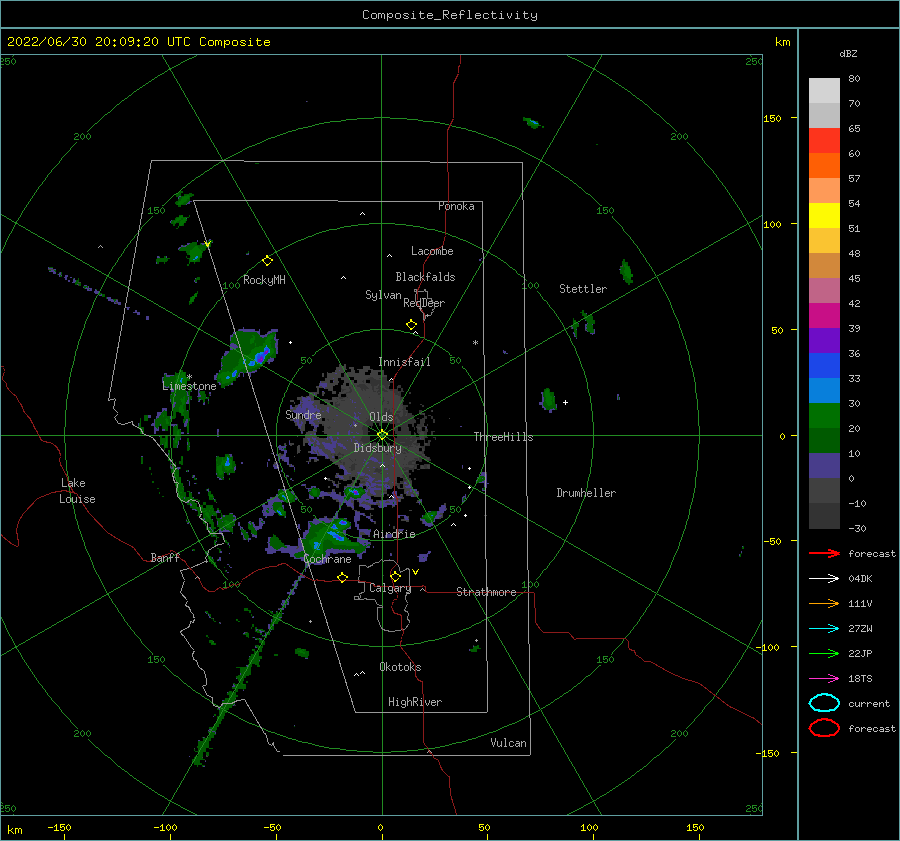This screenshot has height=841, width=900.
Task: Select the Stettler label
Action: tap(583, 289)
